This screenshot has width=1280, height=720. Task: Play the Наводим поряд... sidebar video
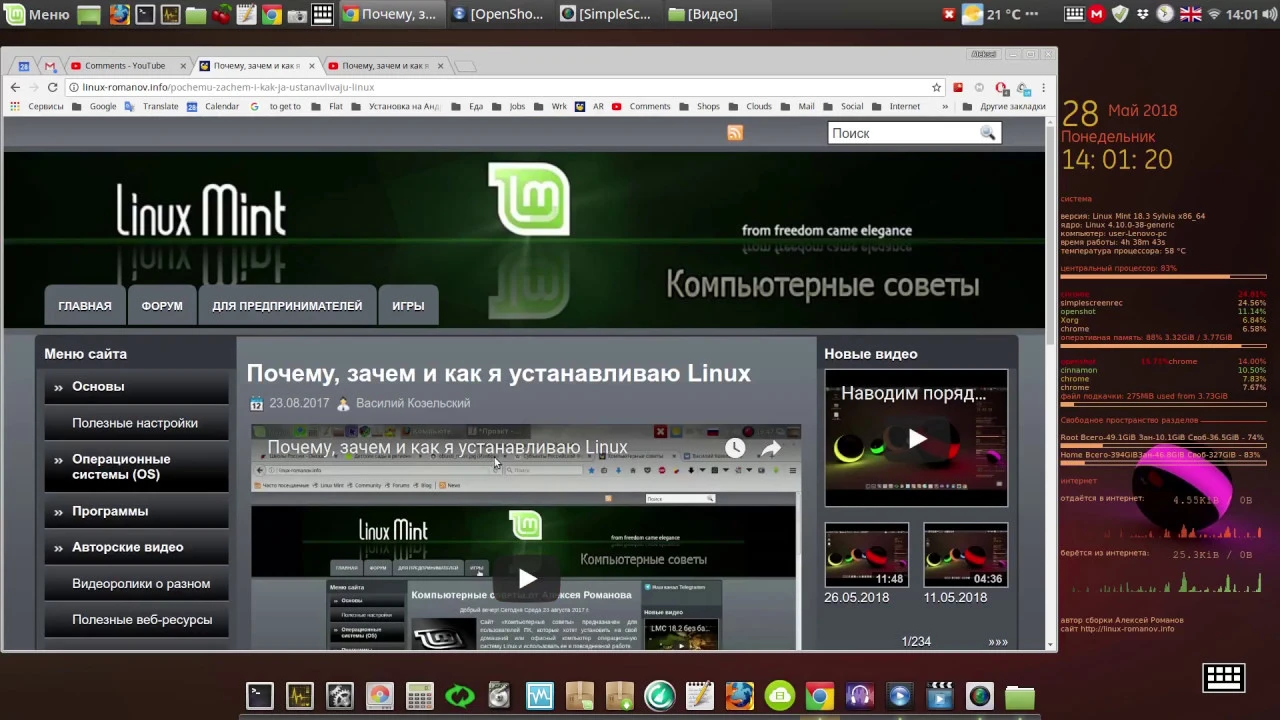click(x=917, y=438)
